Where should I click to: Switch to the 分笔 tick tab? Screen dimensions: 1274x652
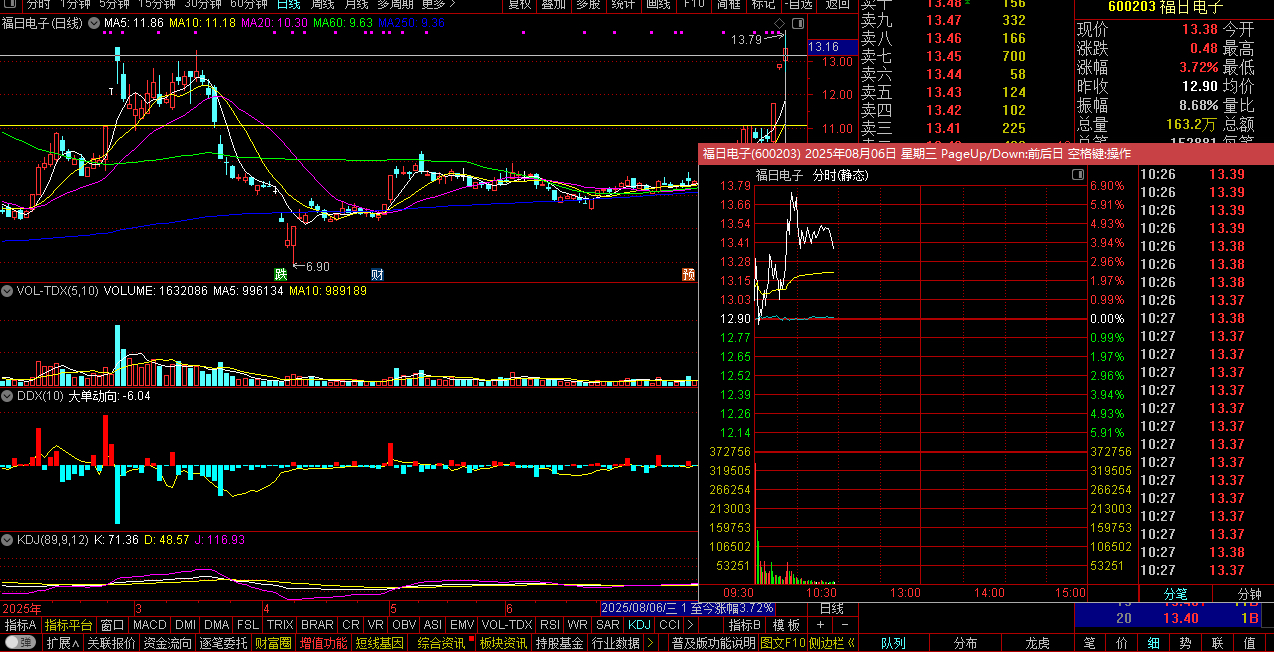pyautogui.click(x=1175, y=594)
